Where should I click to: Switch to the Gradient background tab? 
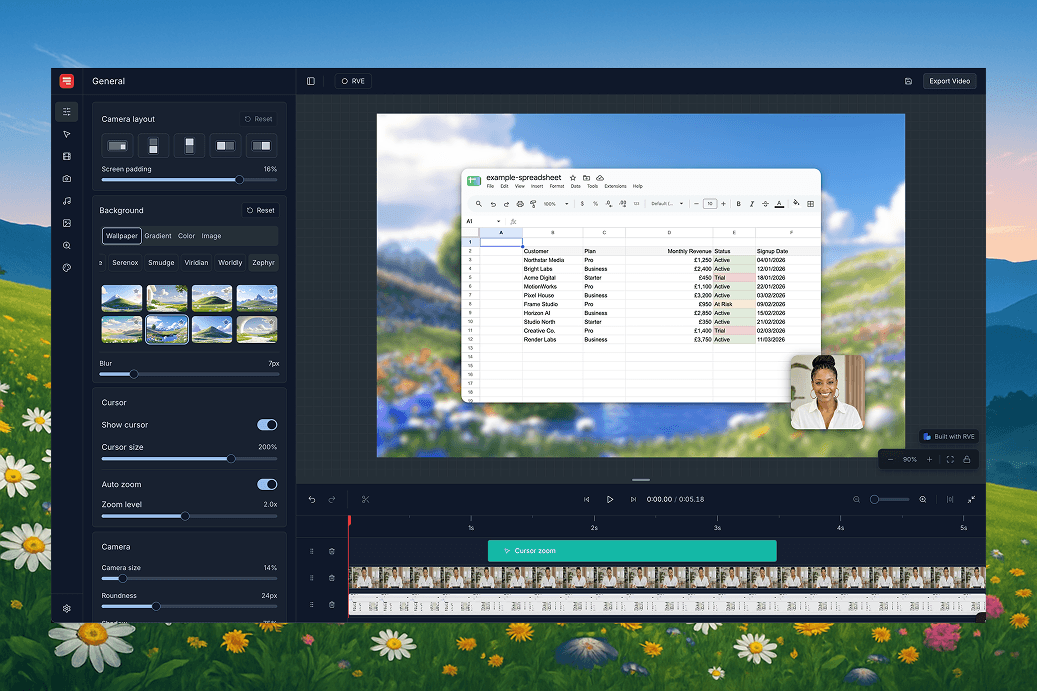[x=158, y=236]
